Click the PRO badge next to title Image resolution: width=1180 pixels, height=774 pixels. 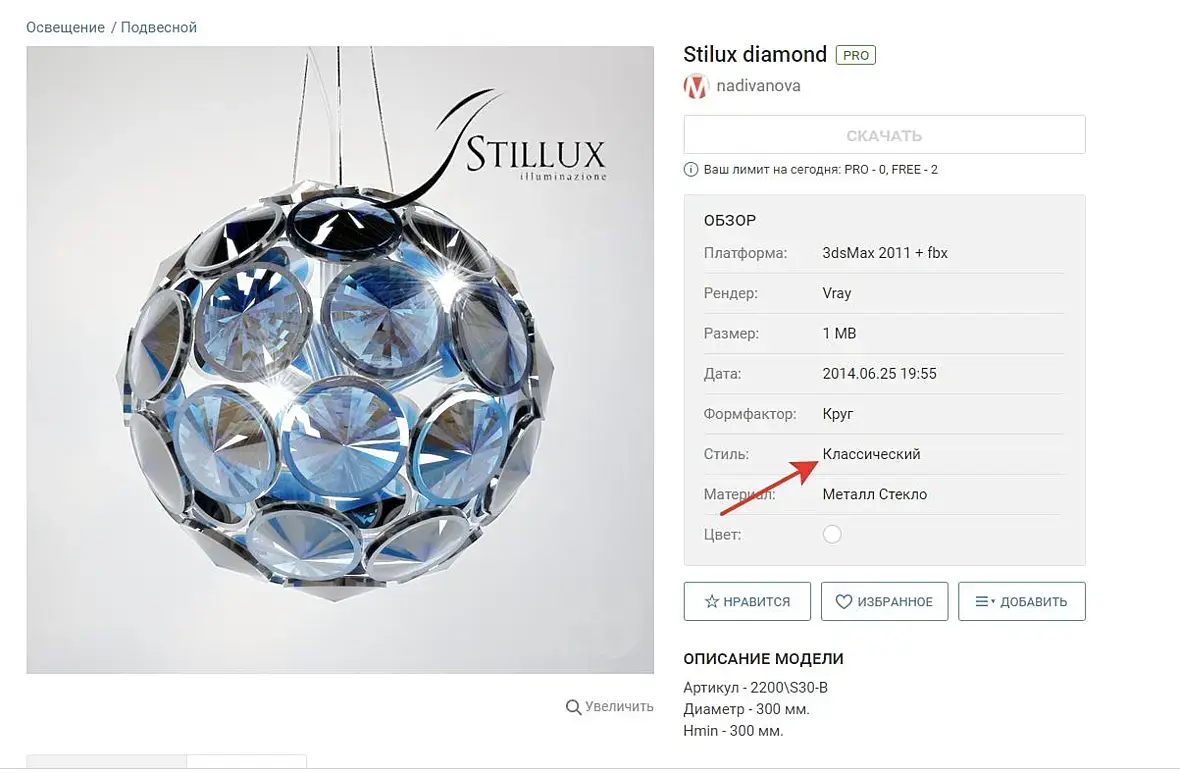pyautogui.click(x=856, y=55)
